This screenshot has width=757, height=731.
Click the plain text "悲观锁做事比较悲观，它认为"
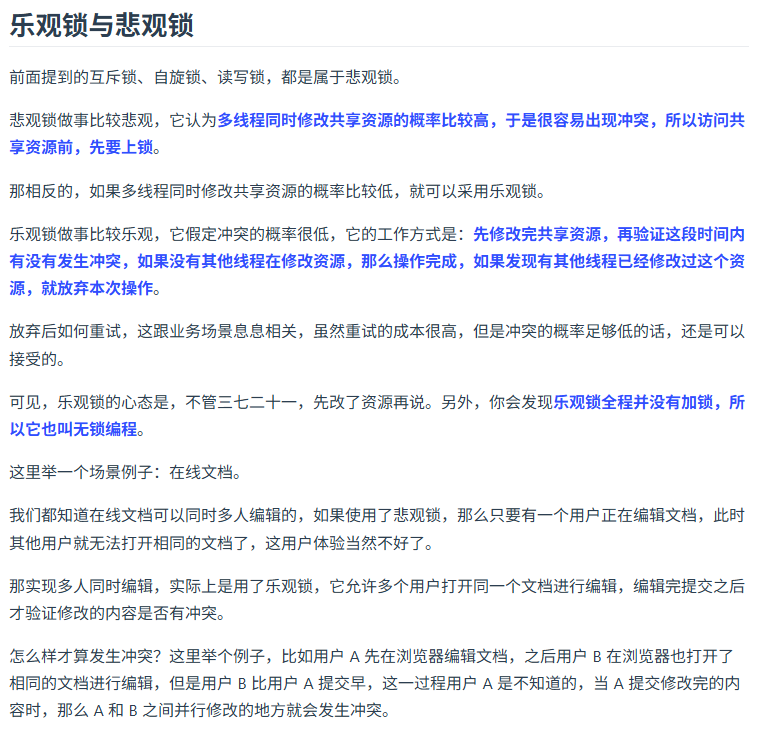[113, 120]
